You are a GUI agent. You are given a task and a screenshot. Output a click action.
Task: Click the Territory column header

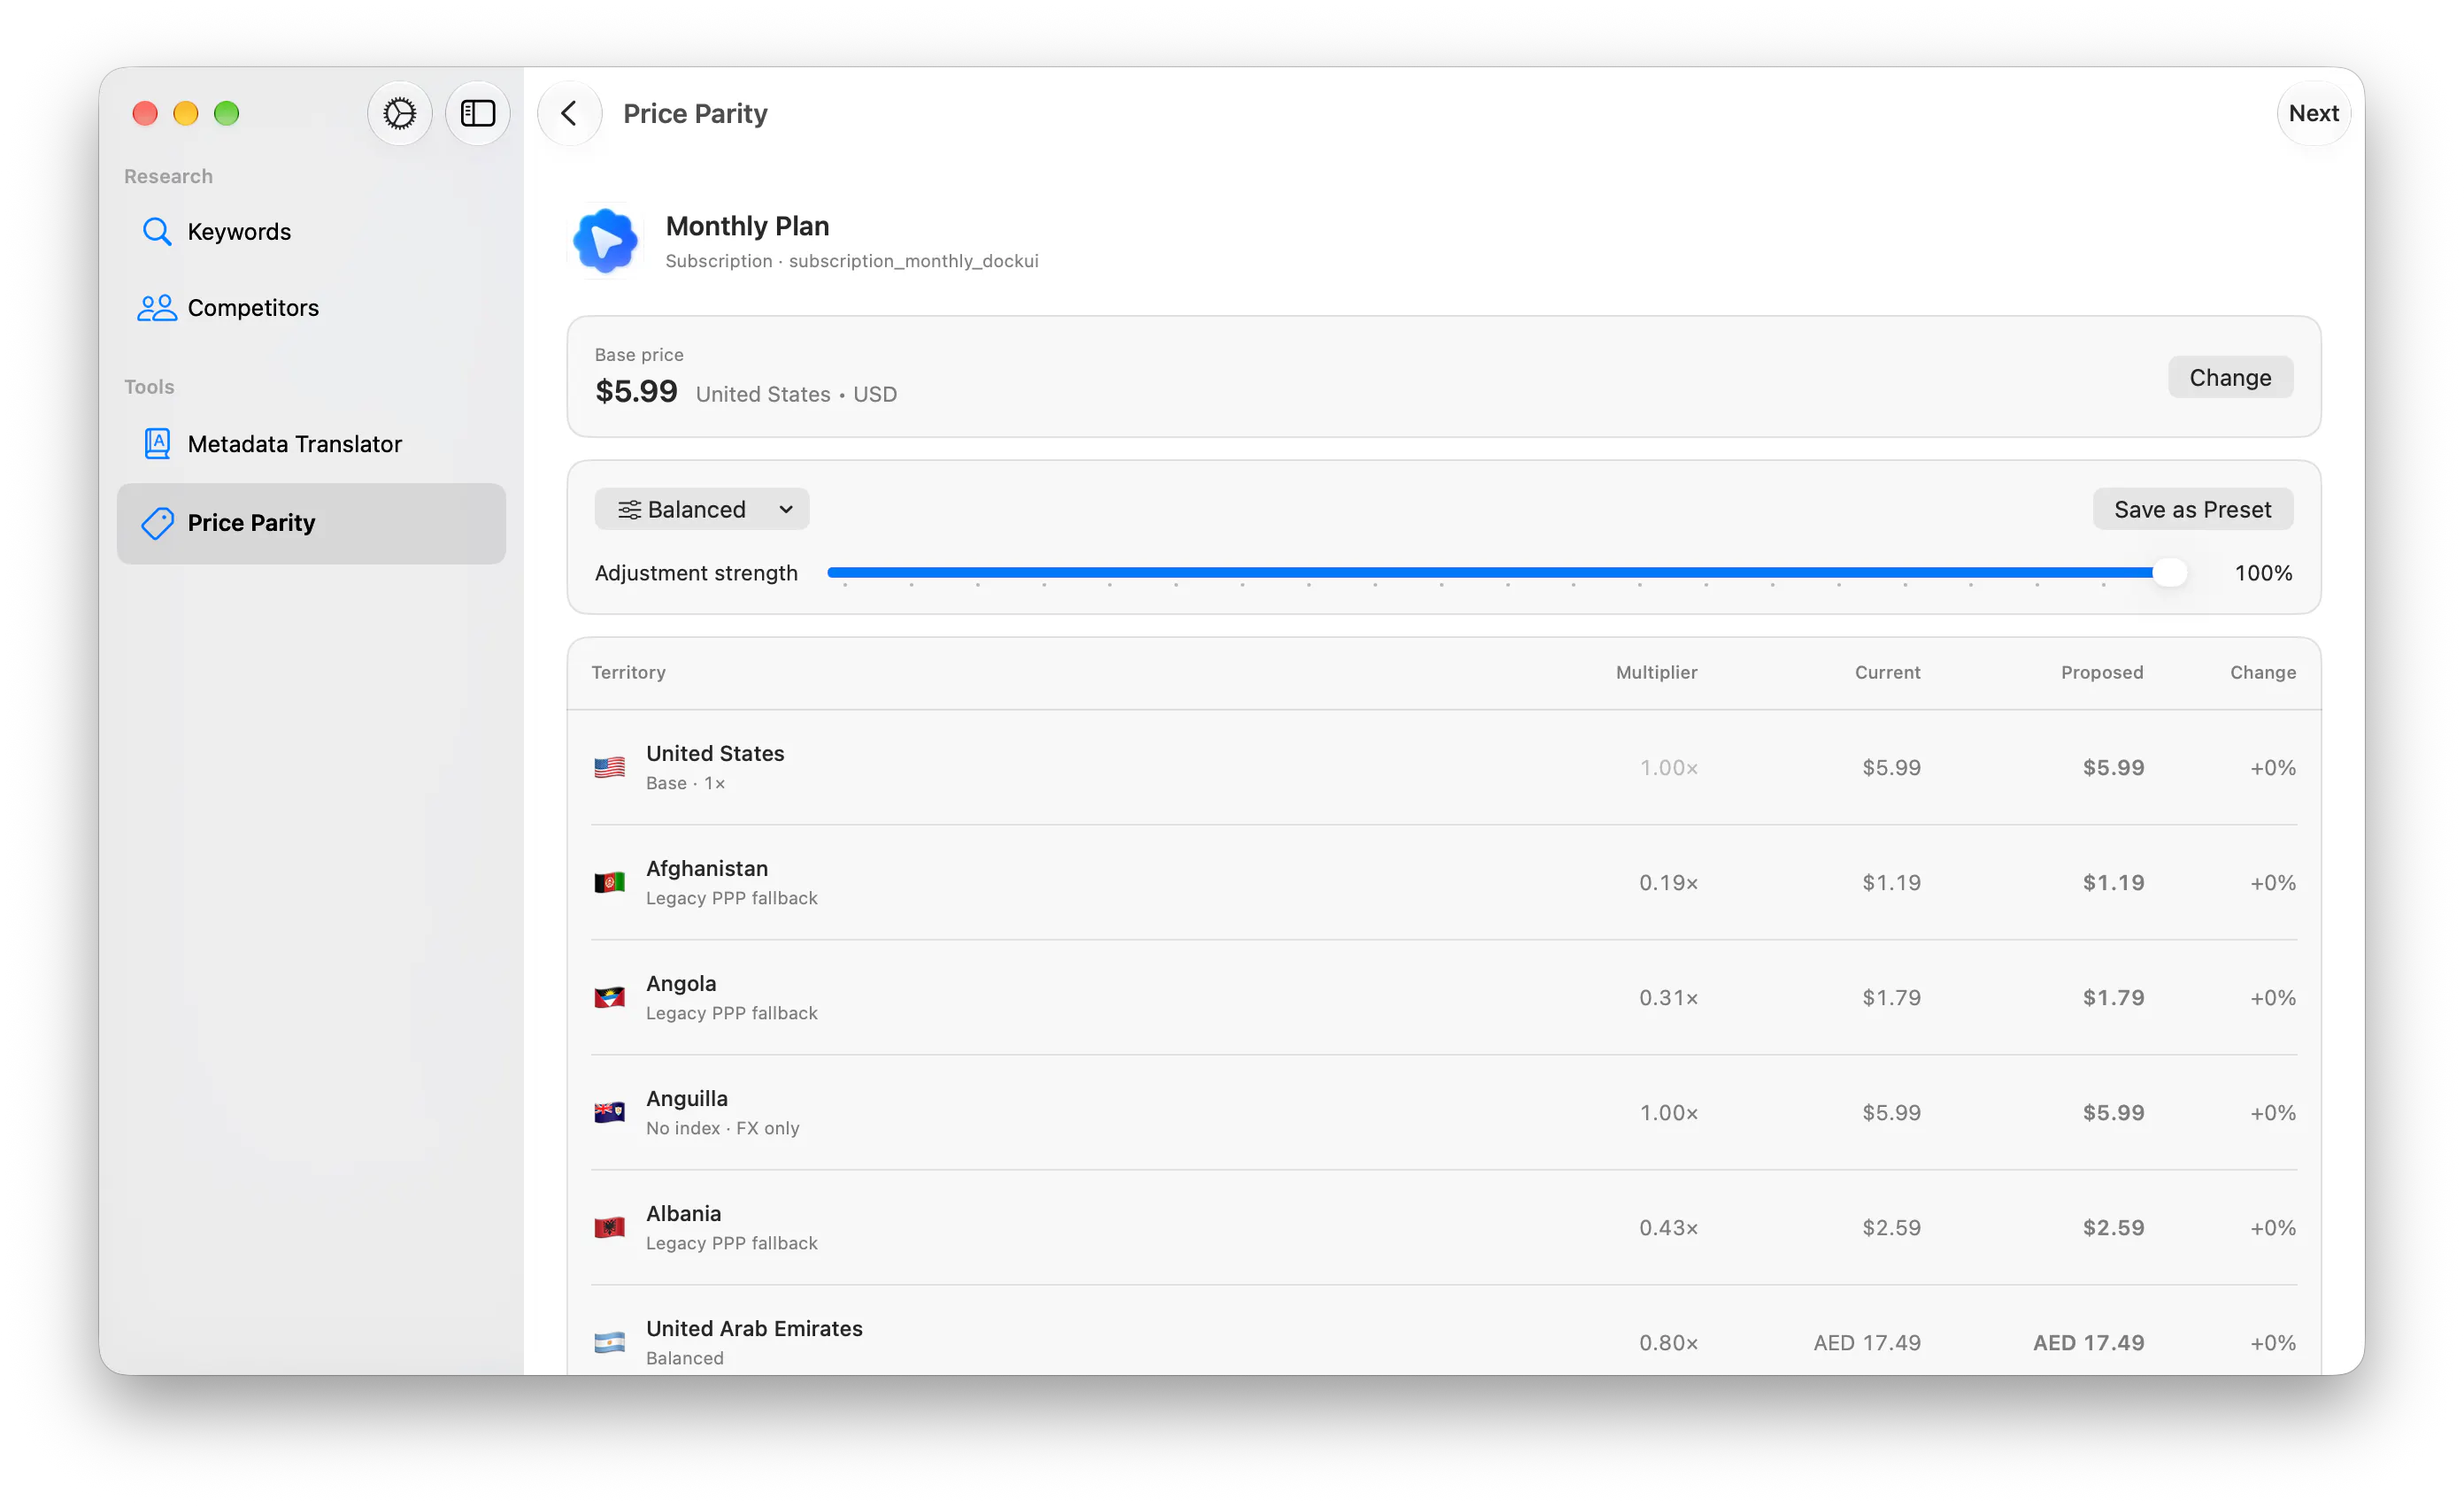[628, 672]
